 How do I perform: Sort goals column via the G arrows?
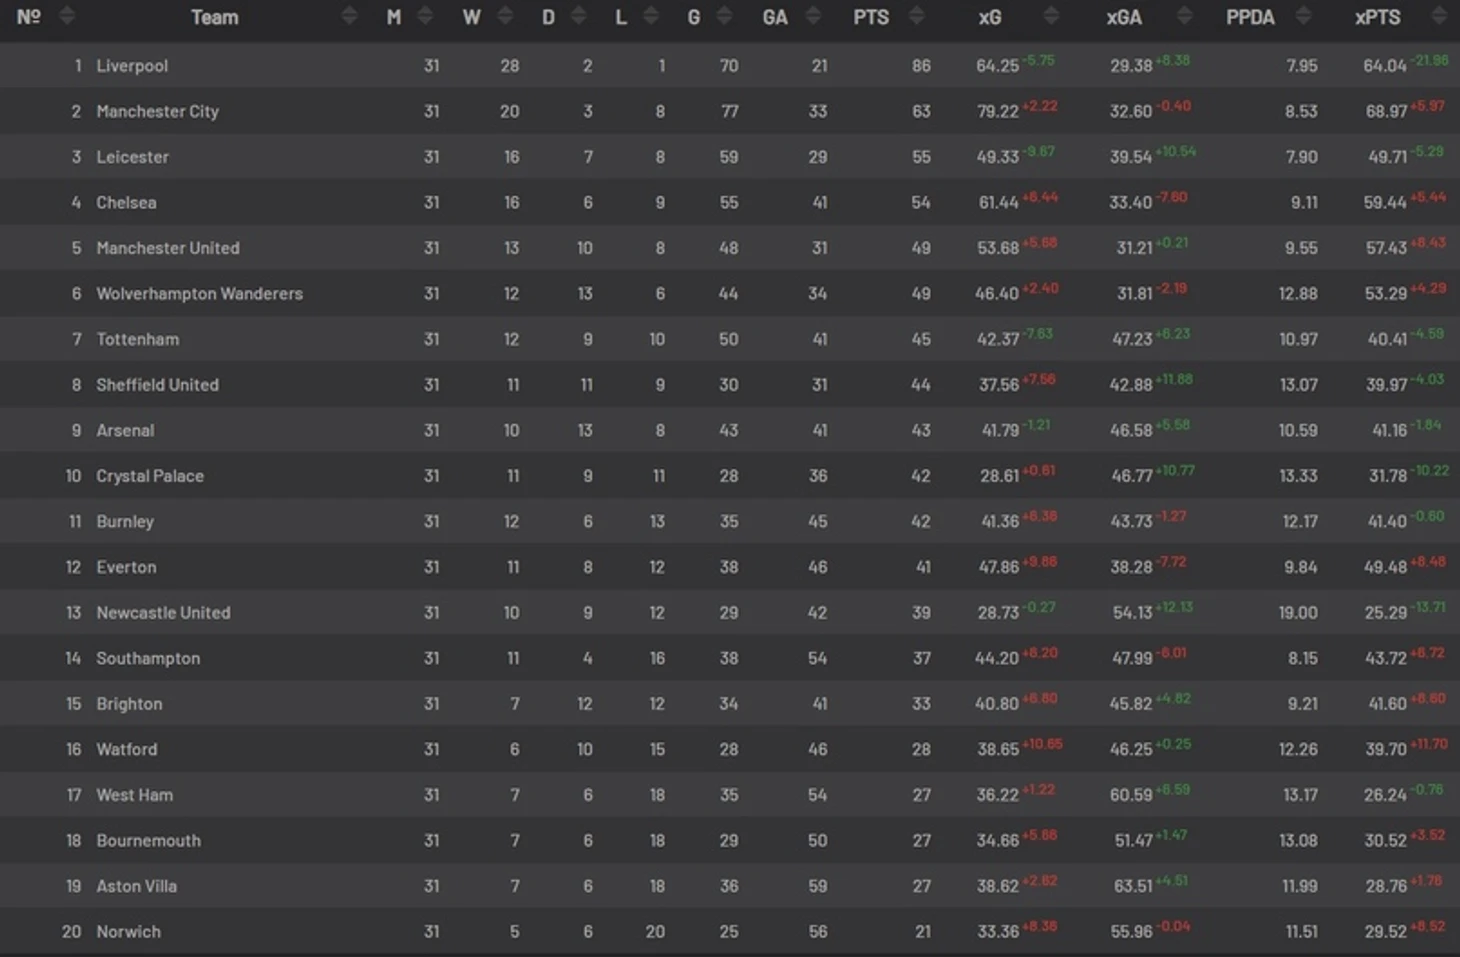coord(725,16)
